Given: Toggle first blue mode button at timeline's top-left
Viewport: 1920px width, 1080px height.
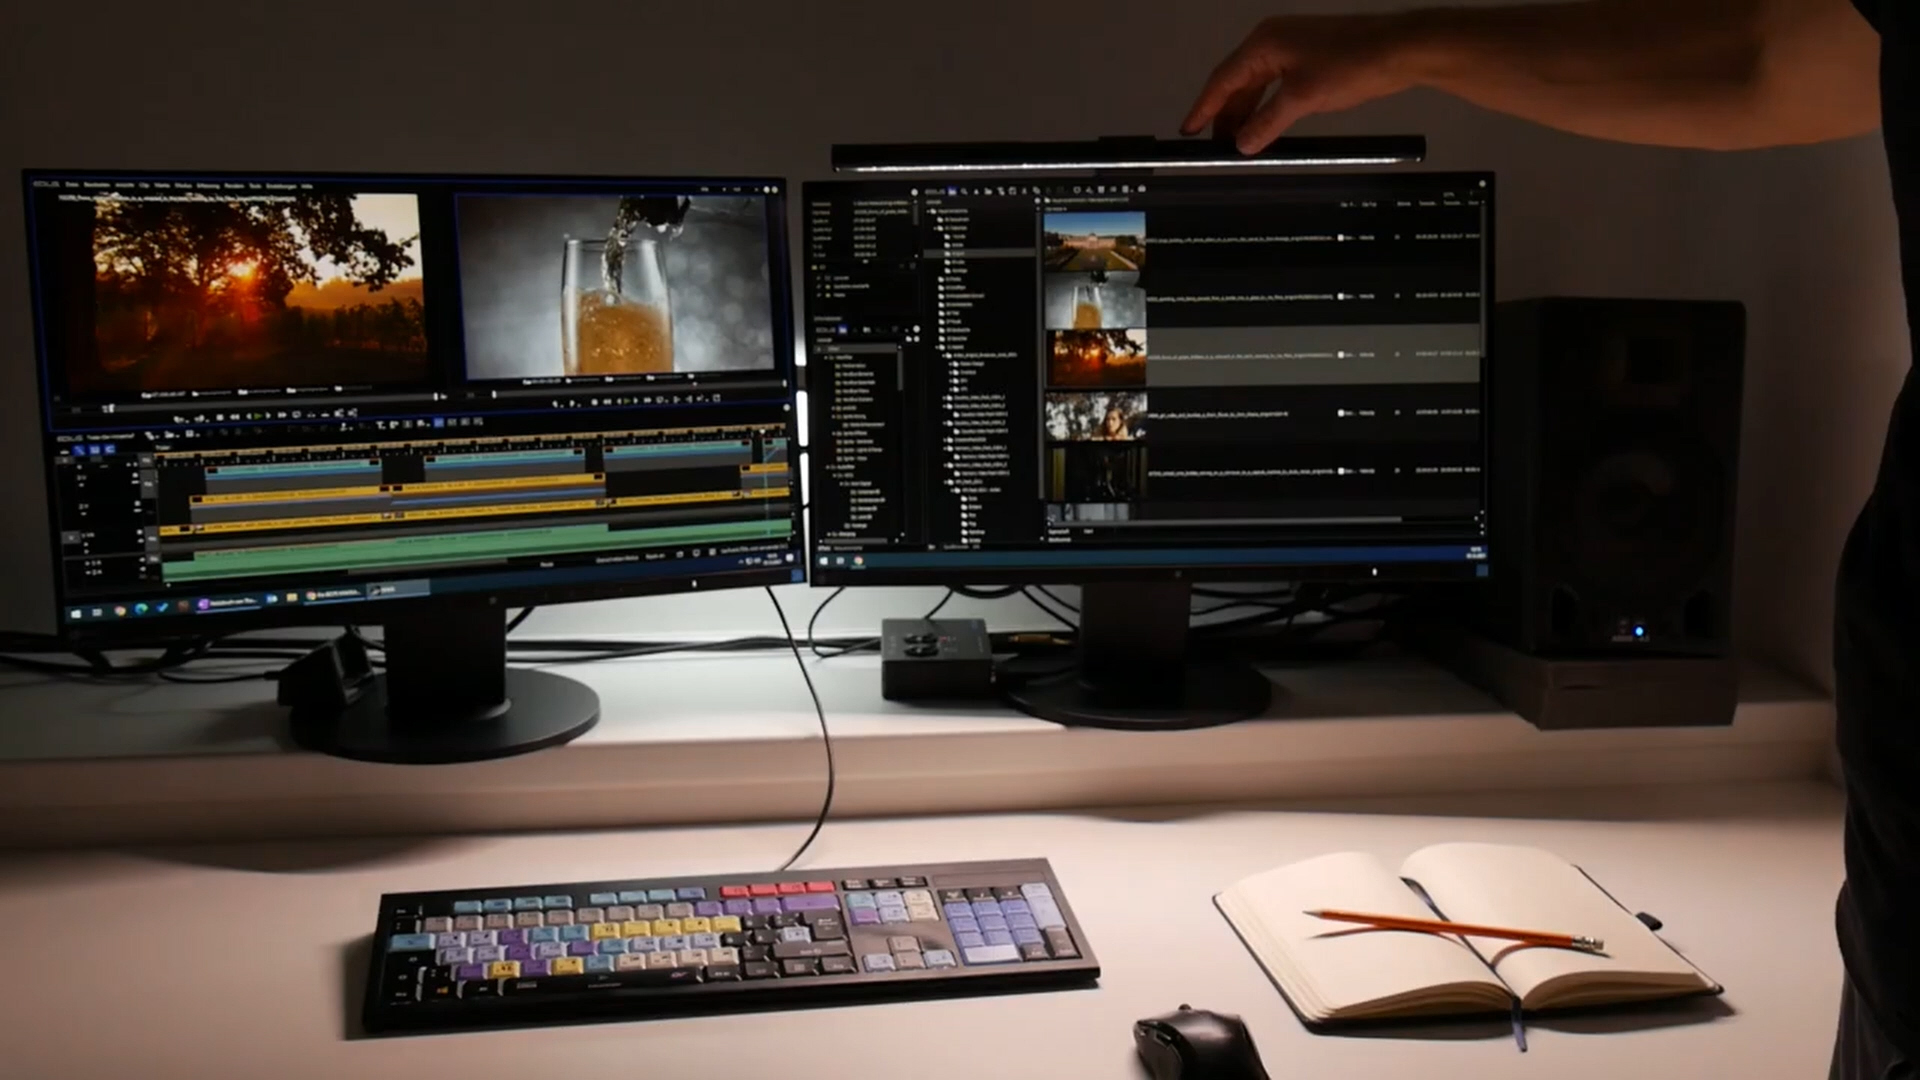Looking at the screenshot, I should point(80,450).
